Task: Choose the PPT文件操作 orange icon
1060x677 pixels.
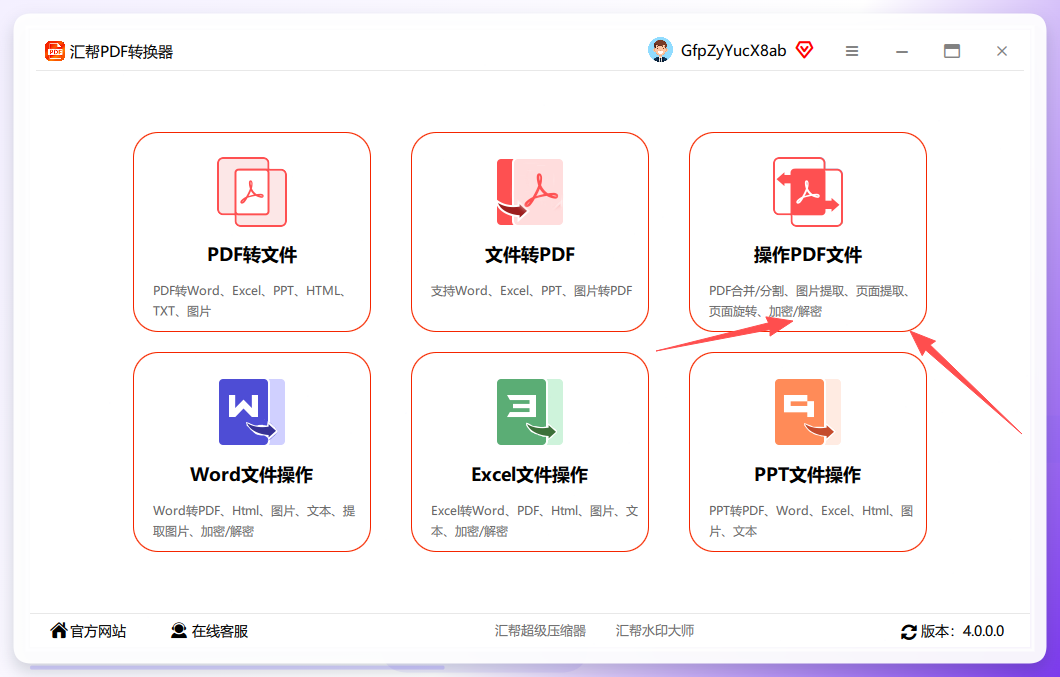Action: coord(808,412)
